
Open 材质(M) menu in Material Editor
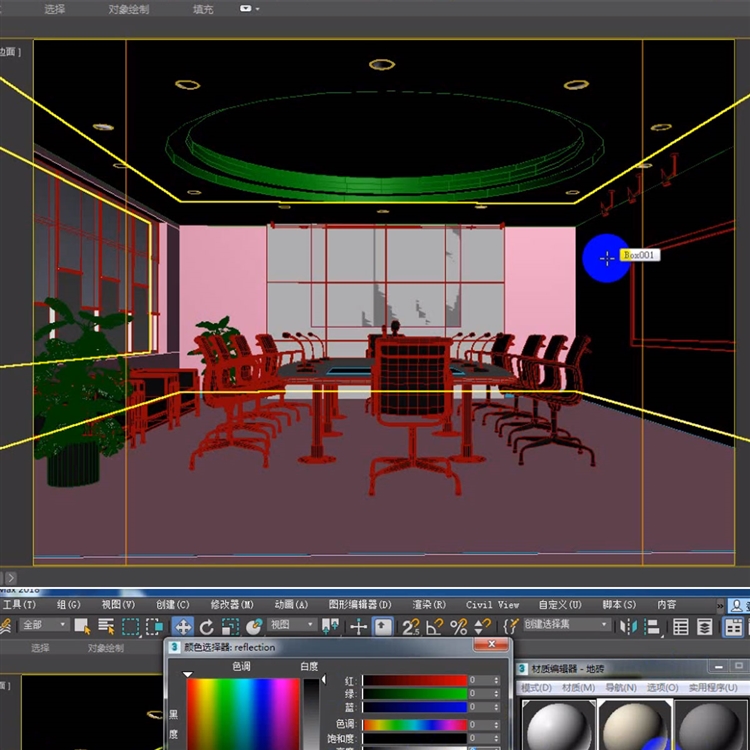point(578,687)
